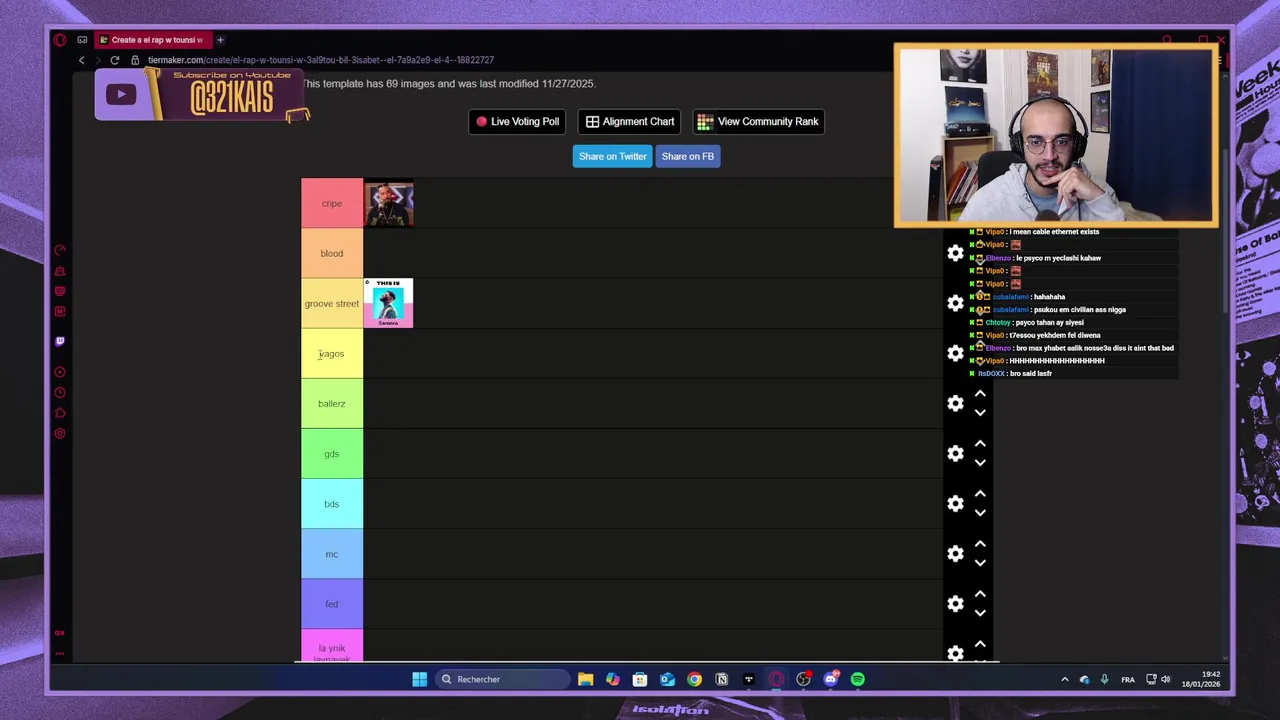Image resolution: width=1280 pixels, height=720 pixels.
Task: Move the bds tier up
Action: [980, 494]
